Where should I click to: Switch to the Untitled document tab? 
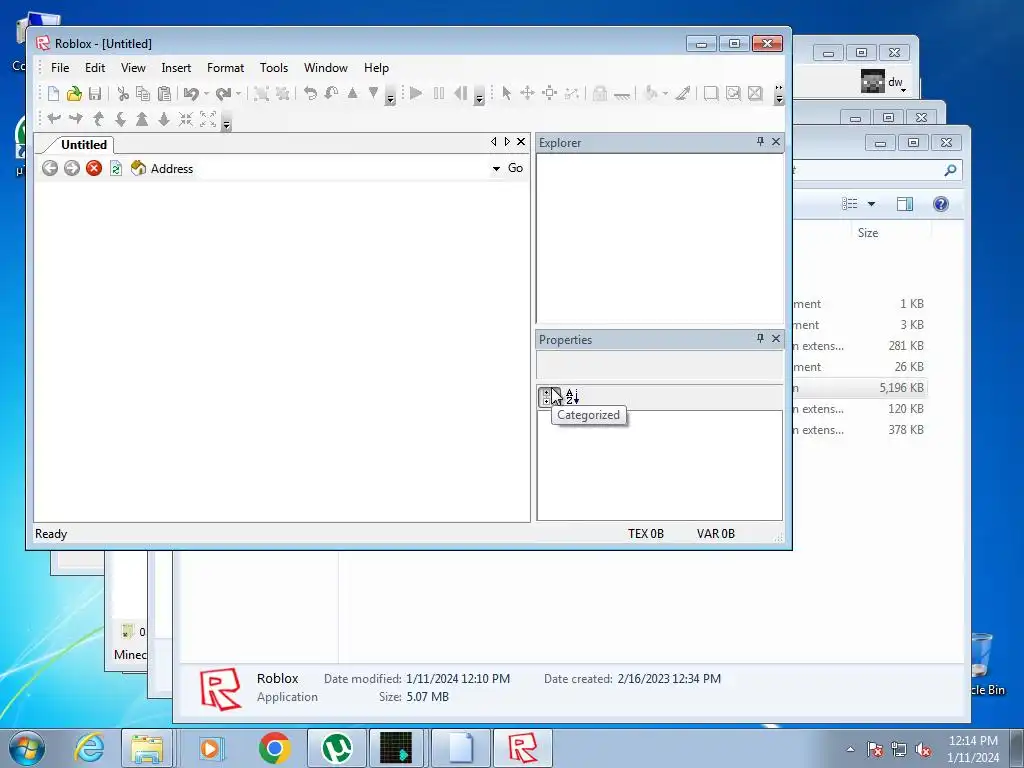84,145
